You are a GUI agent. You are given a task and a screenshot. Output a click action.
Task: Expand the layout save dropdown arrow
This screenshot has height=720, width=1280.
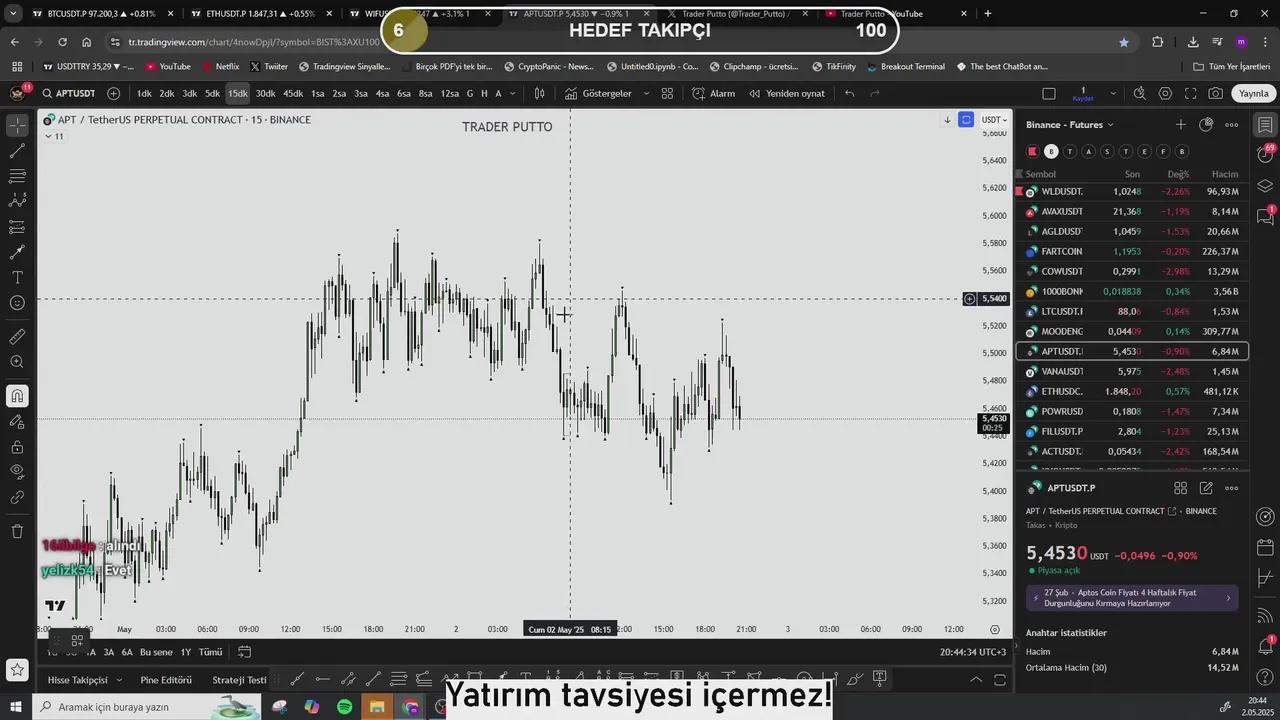coord(1112,93)
